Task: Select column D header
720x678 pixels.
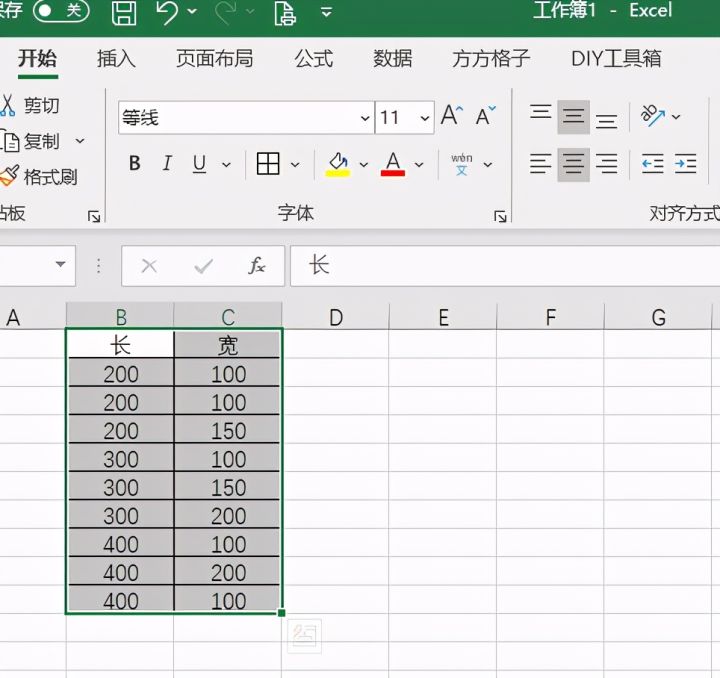Action: point(336,317)
